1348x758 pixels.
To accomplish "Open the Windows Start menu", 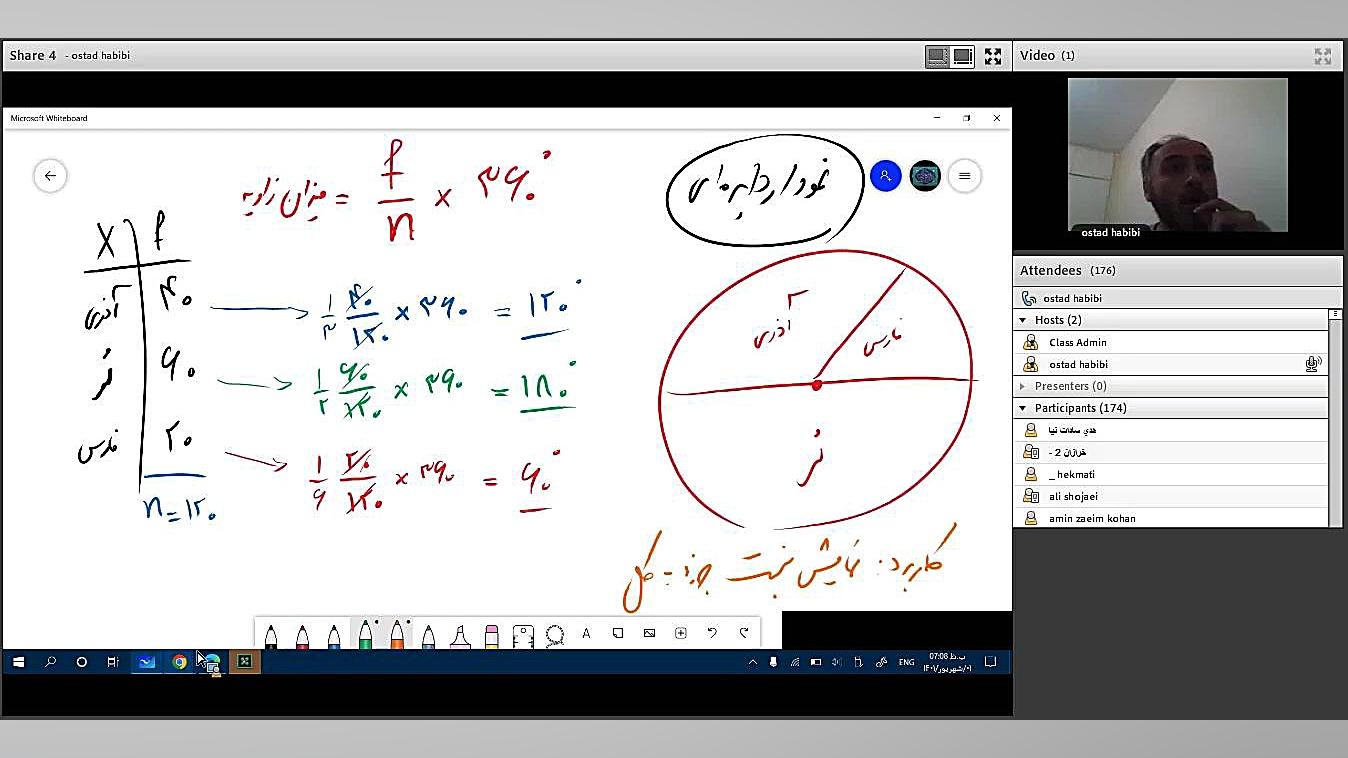I will tap(18, 662).
